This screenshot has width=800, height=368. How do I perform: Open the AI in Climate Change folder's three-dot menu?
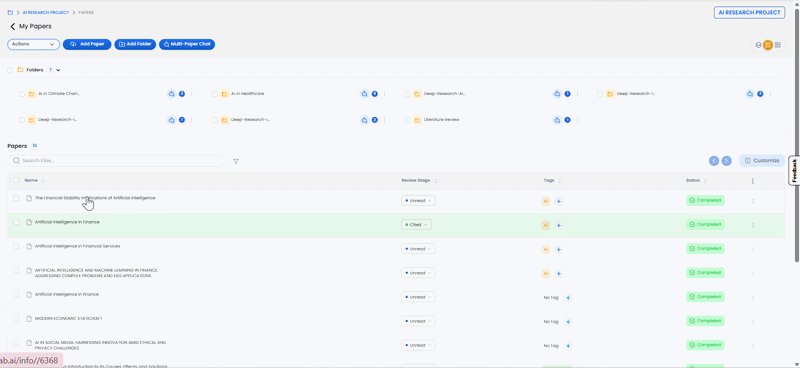[192, 94]
